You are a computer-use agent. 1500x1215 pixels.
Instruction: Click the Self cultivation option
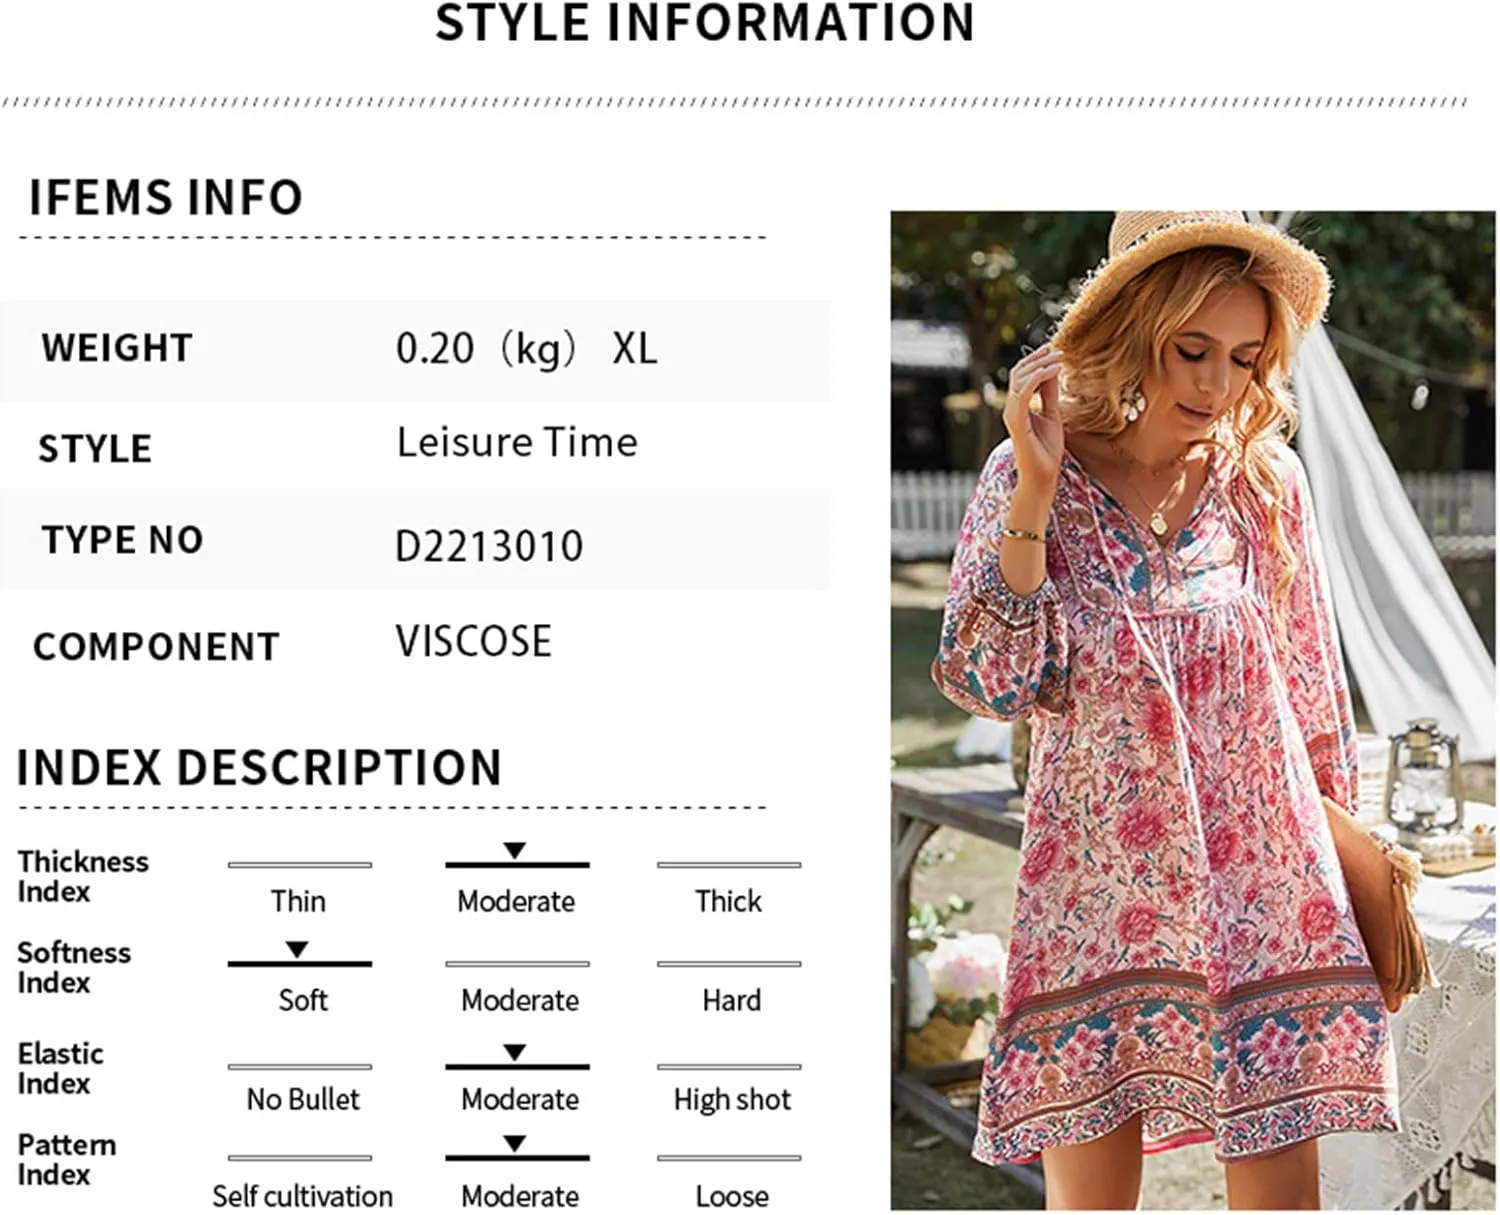coord(302,1196)
